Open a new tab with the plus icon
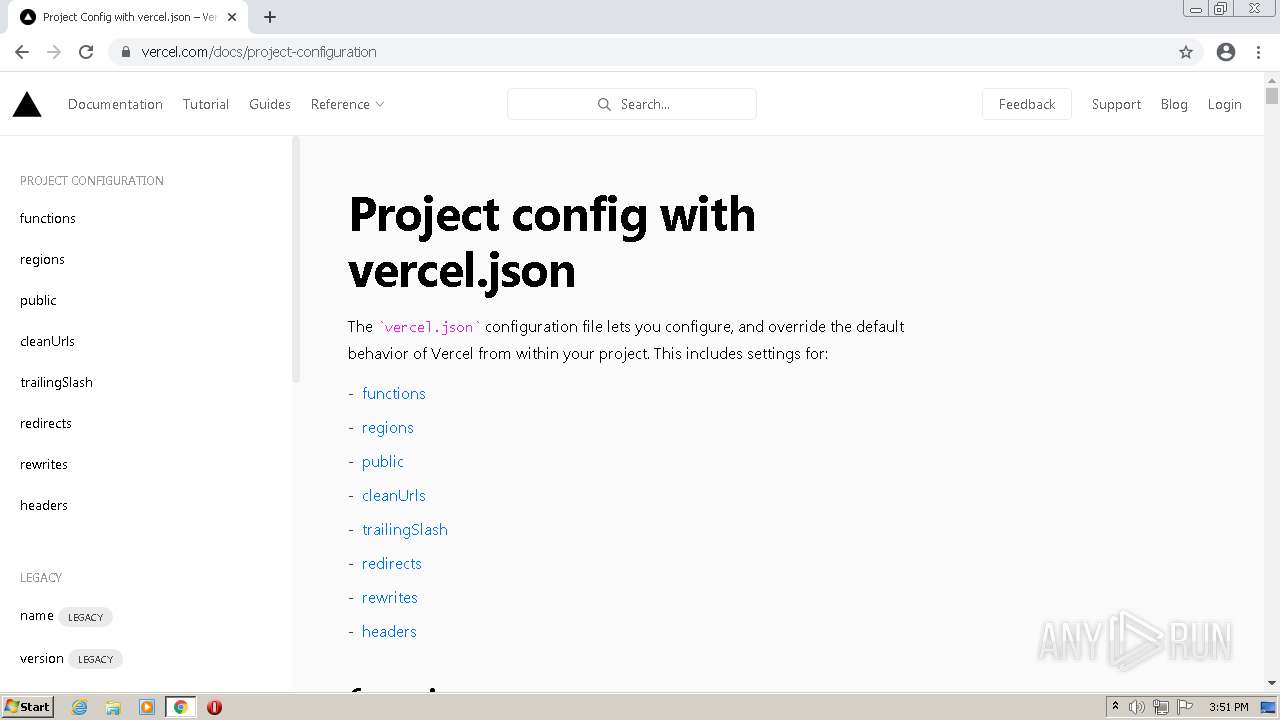Screen dimensions: 1280x720 (x=270, y=17)
